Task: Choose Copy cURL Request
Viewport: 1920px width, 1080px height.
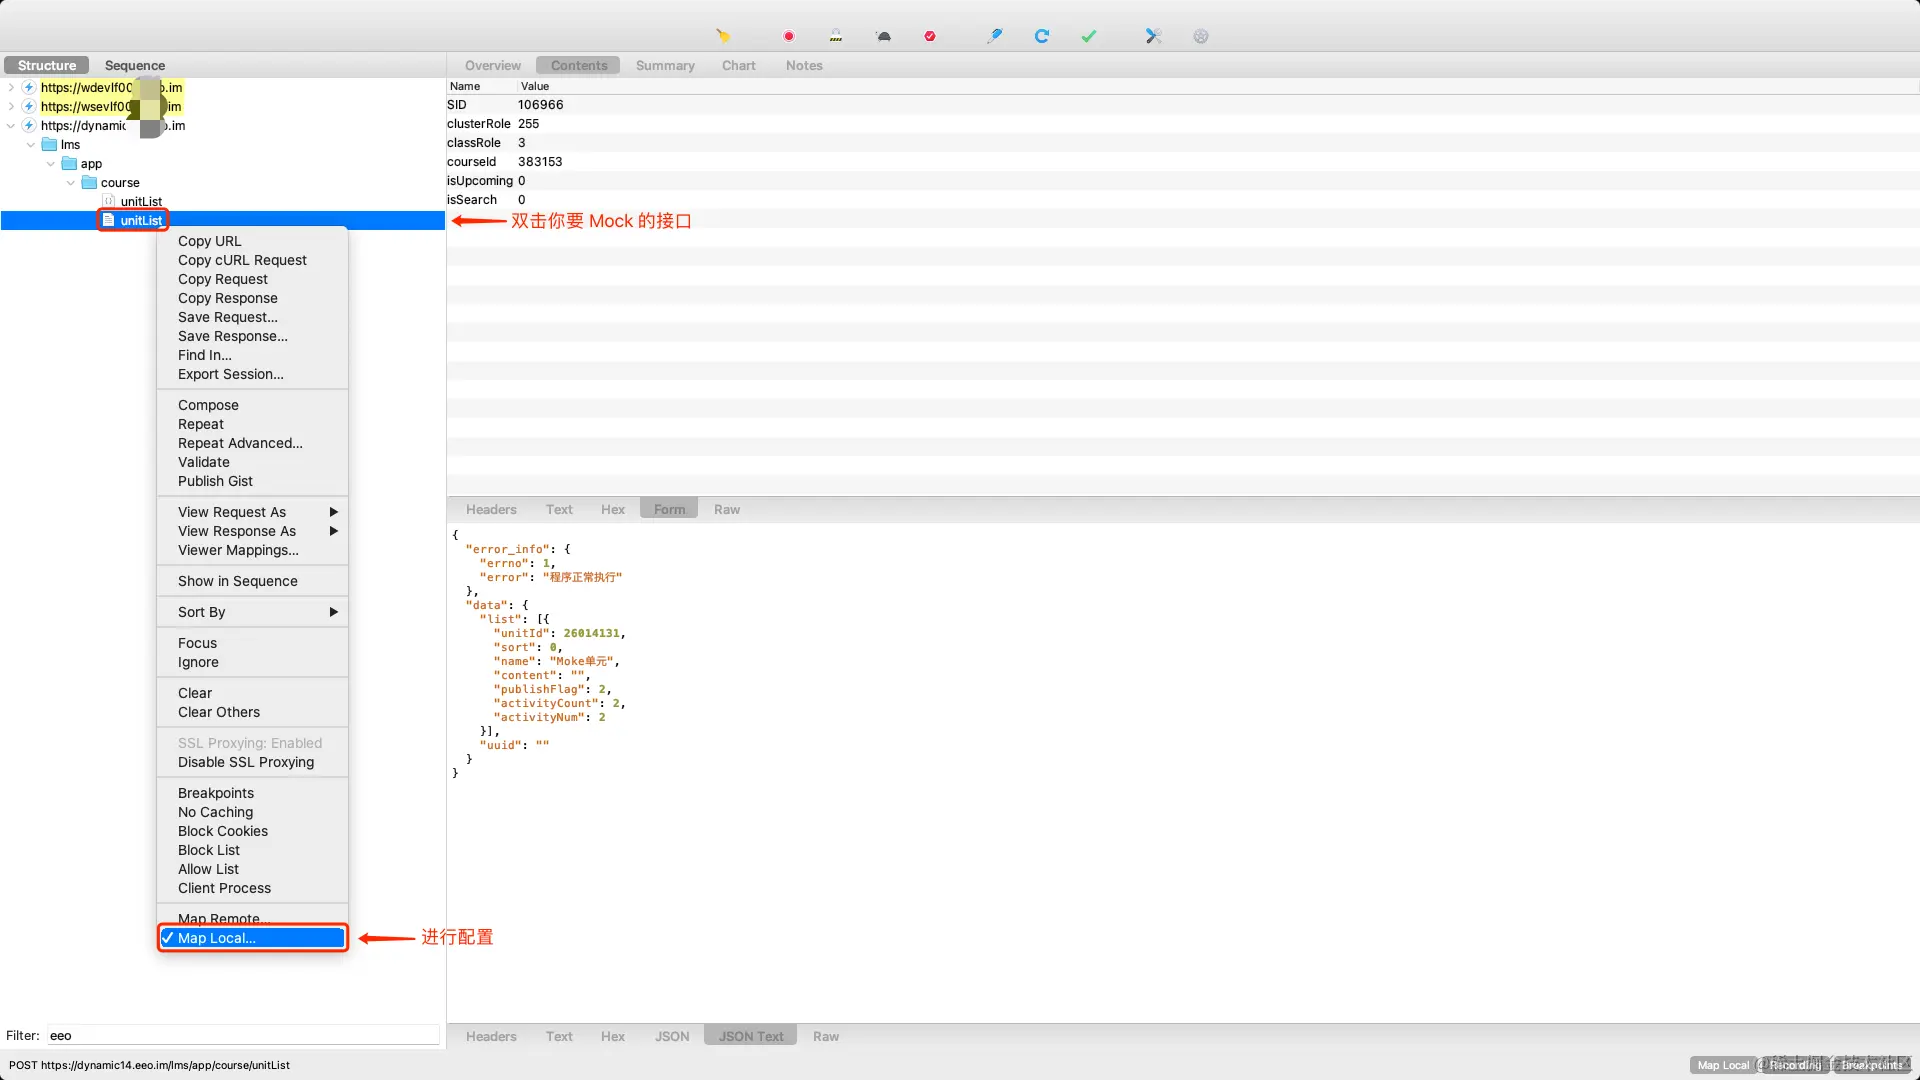Action: click(252, 260)
